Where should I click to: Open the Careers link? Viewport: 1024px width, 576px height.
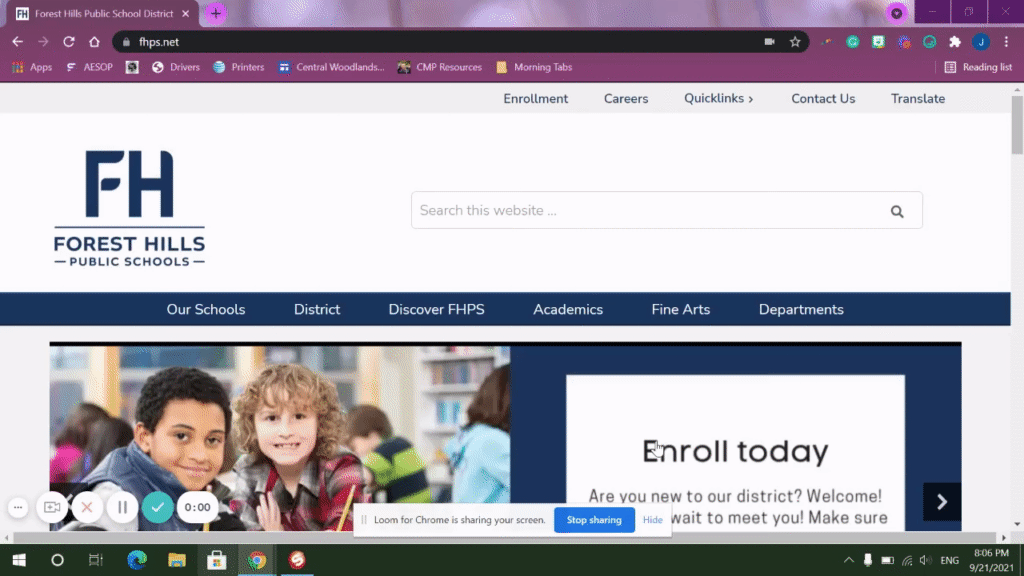(626, 99)
